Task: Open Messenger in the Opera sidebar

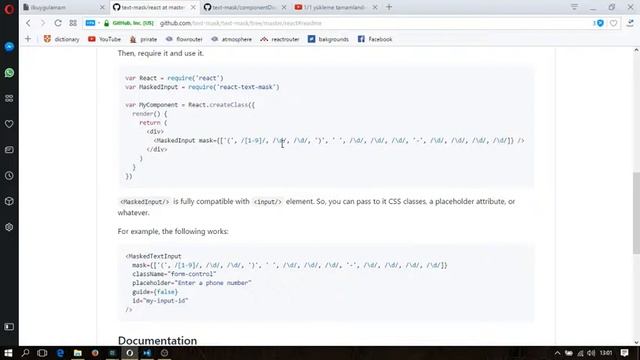Action: (x=9, y=47)
